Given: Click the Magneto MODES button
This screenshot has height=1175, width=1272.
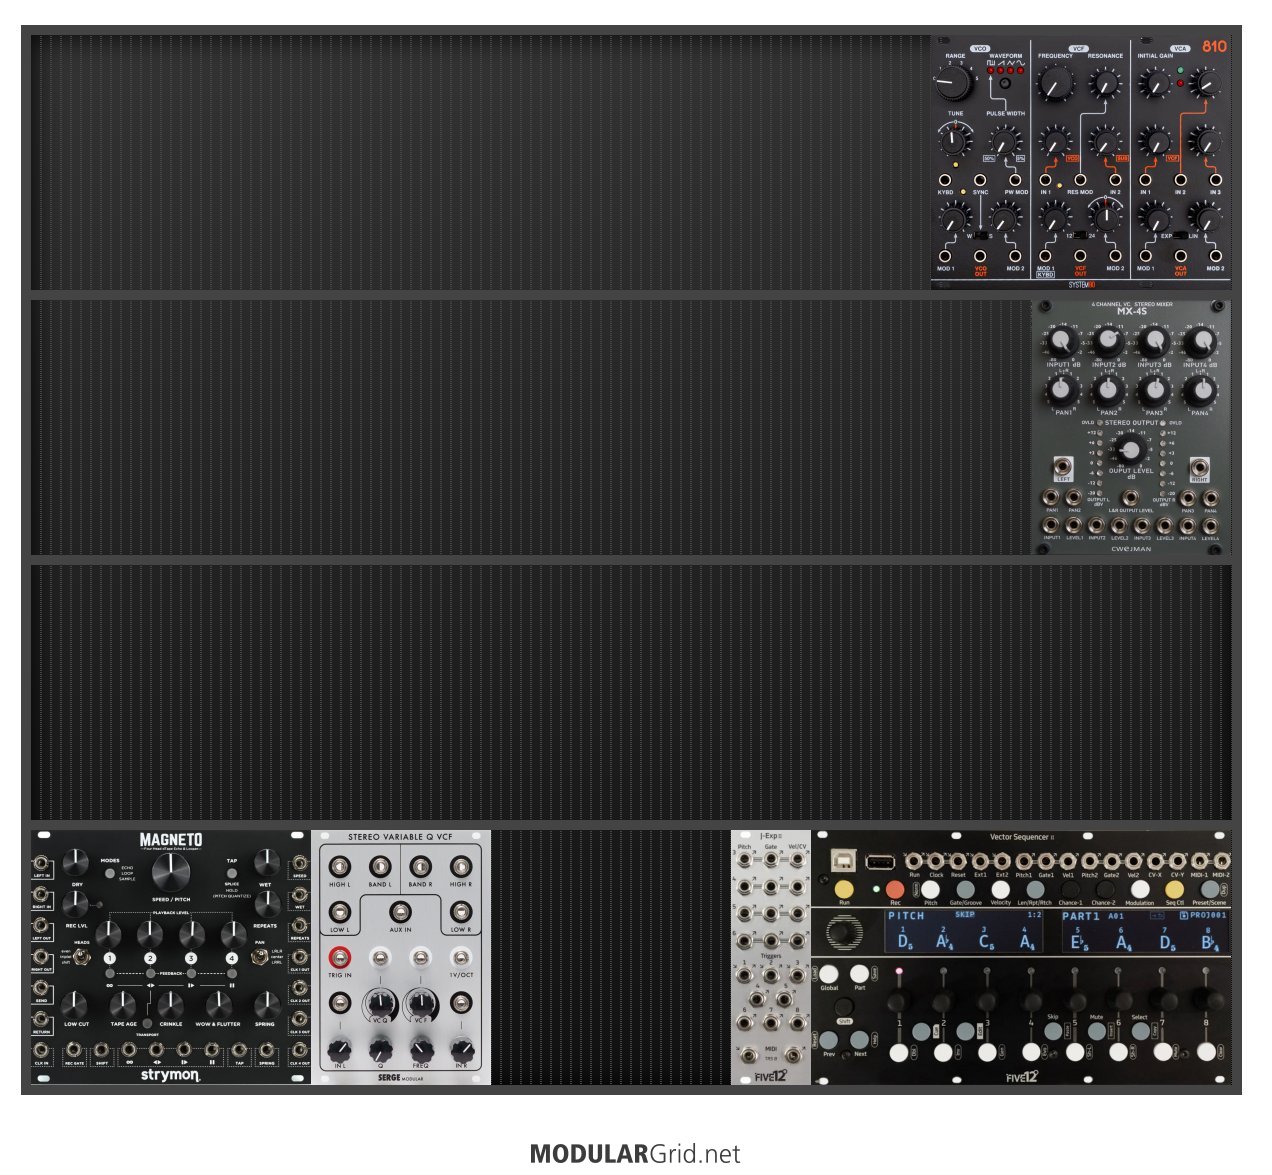Looking at the screenshot, I should pyautogui.click(x=109, y=874).
